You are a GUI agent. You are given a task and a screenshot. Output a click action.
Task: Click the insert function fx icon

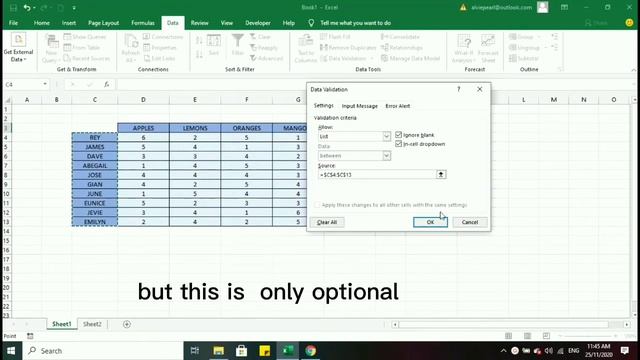click(x=107, y=84)
